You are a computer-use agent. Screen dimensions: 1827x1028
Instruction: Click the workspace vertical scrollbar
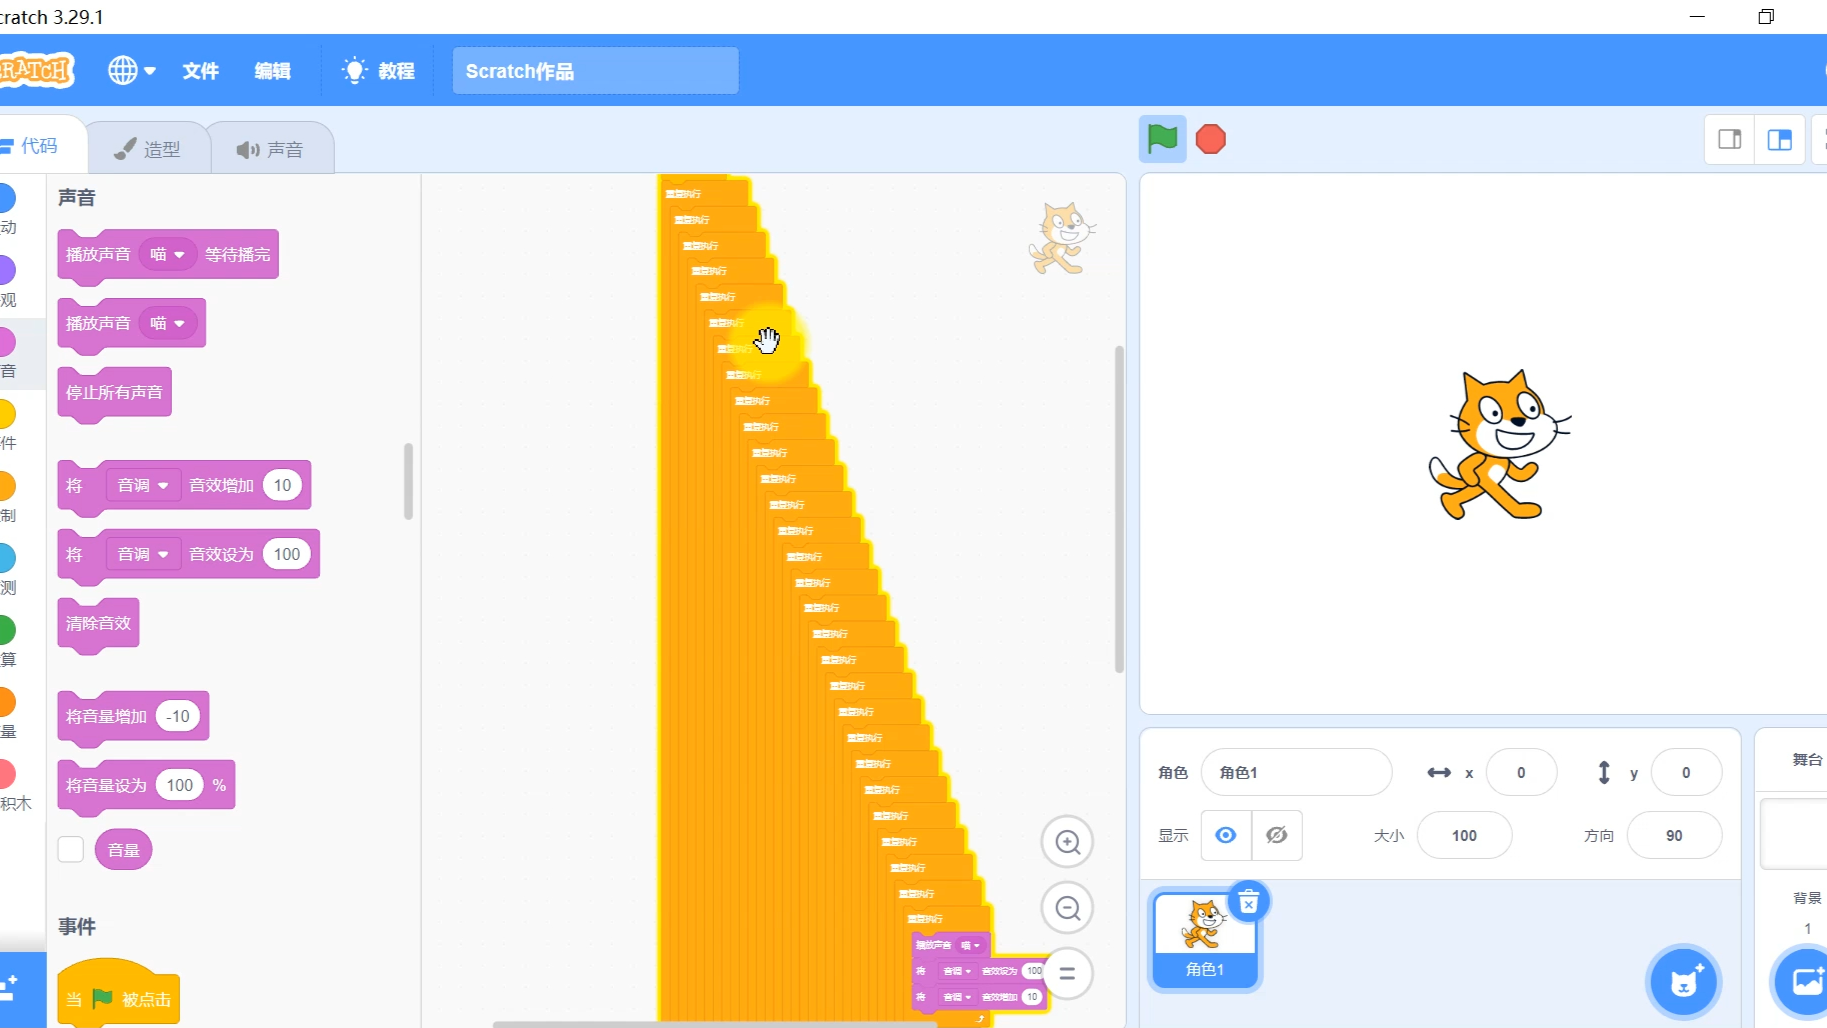[1119, 509]
